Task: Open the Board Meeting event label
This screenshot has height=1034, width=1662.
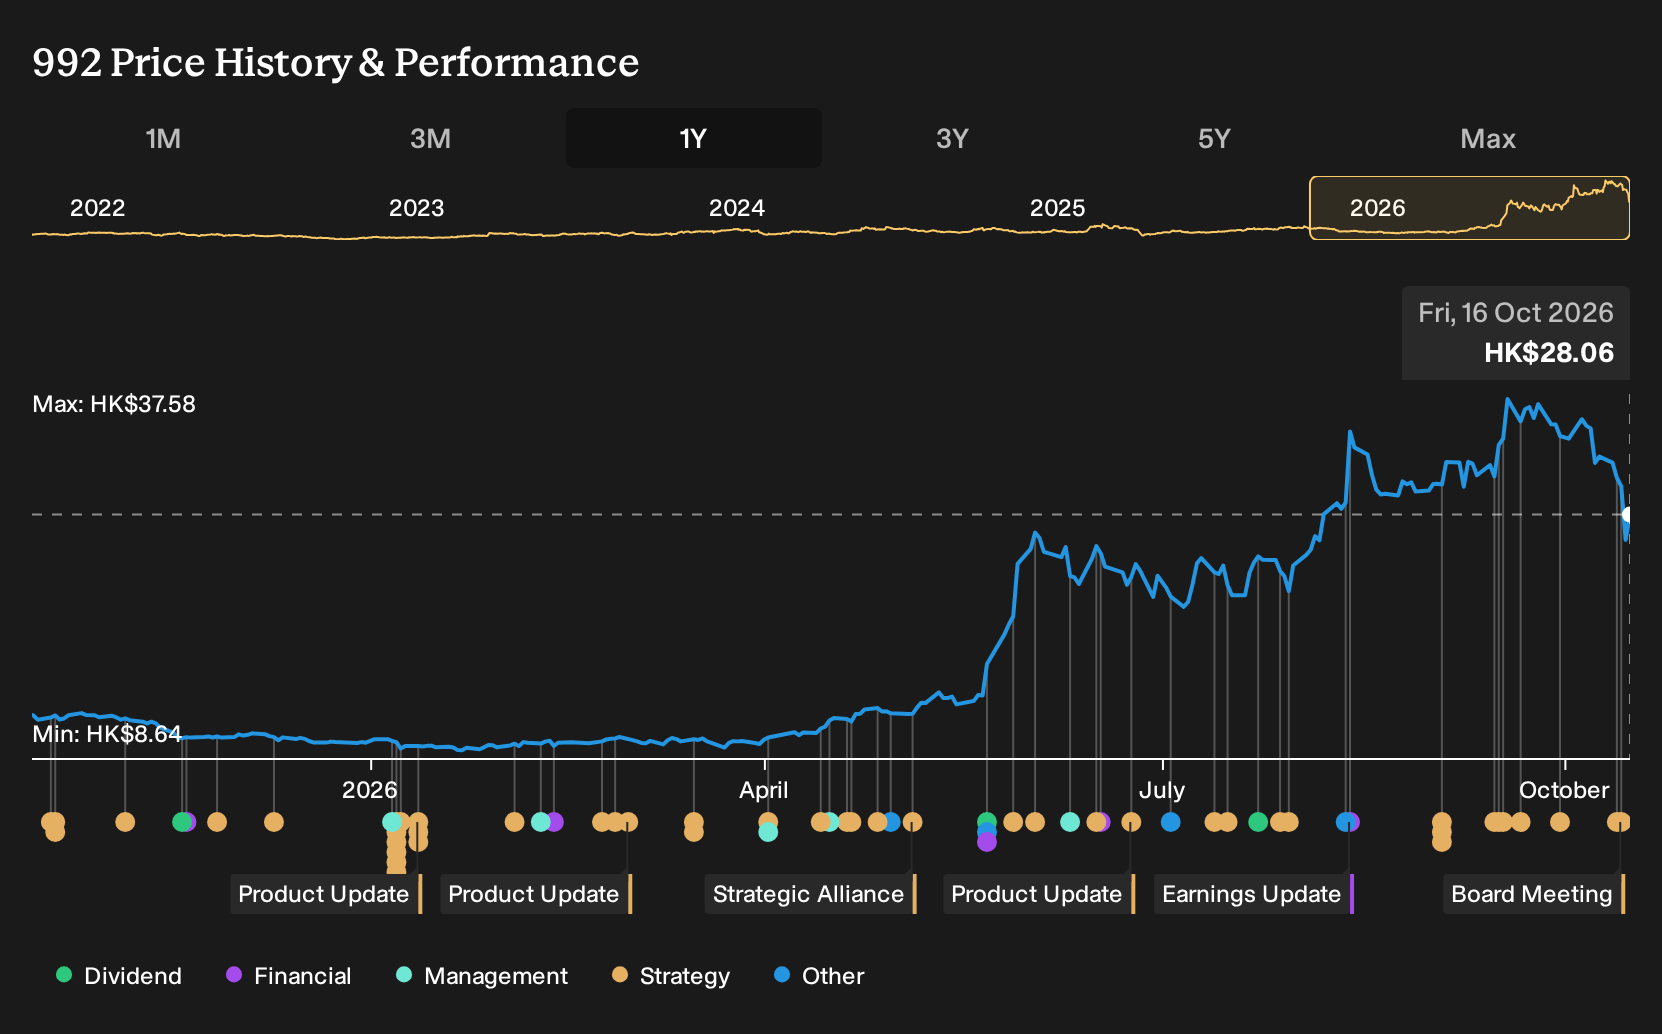Action: tap(1534, 894)
